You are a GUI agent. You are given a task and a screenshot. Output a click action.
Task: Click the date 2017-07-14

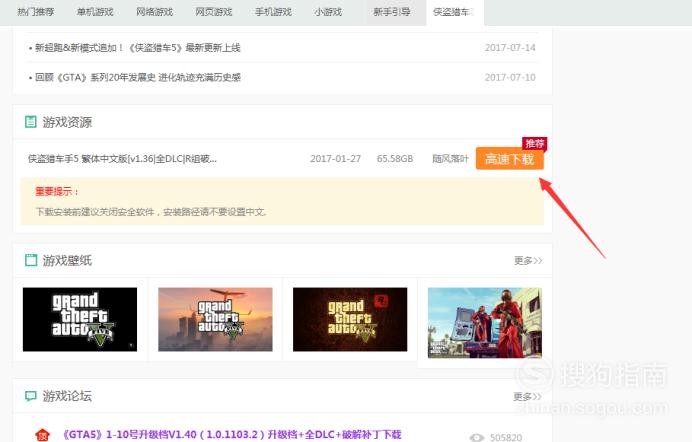tap(510, 48)
